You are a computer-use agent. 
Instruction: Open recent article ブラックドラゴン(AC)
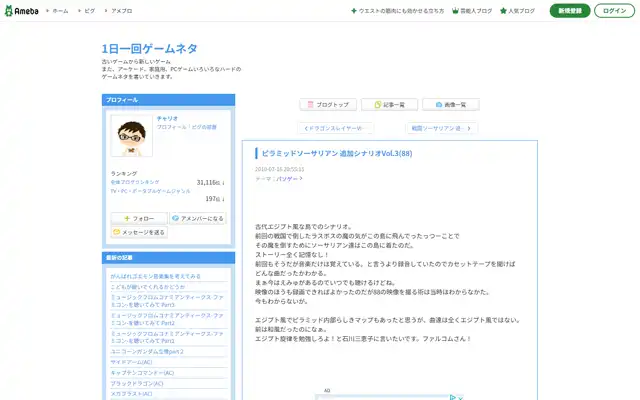coord(137,383)
